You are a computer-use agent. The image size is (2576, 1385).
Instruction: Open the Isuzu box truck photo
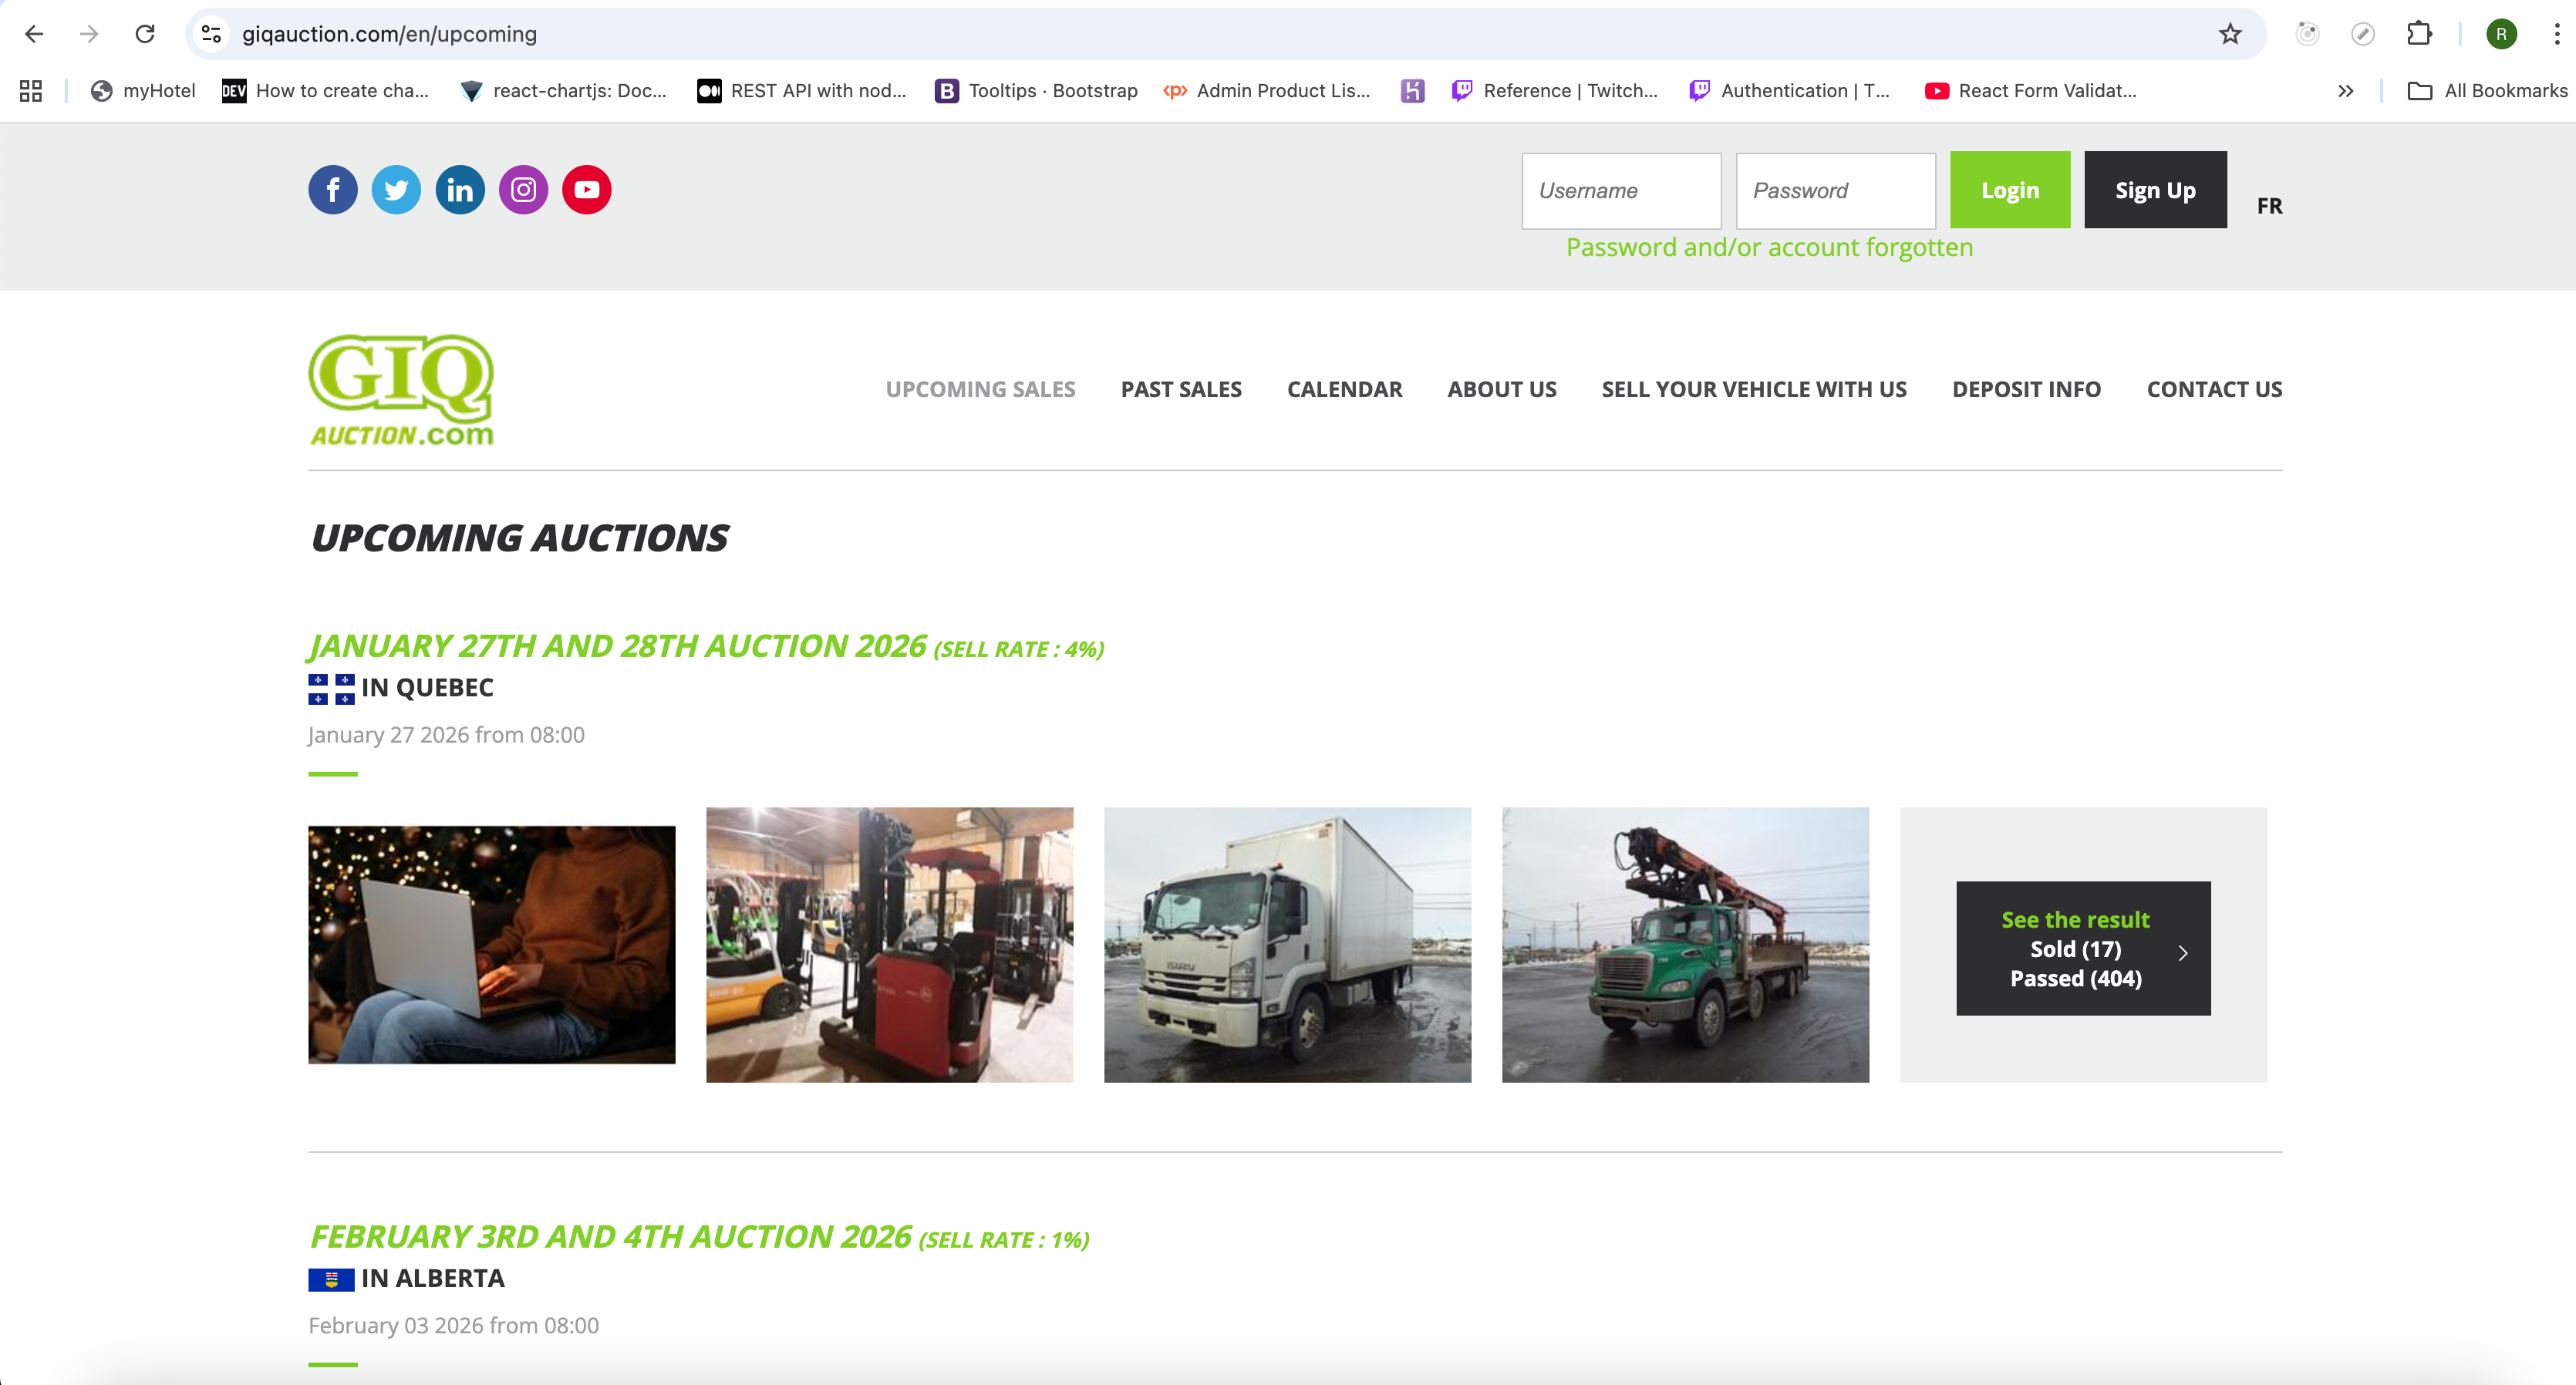[x=1287, y=944]
